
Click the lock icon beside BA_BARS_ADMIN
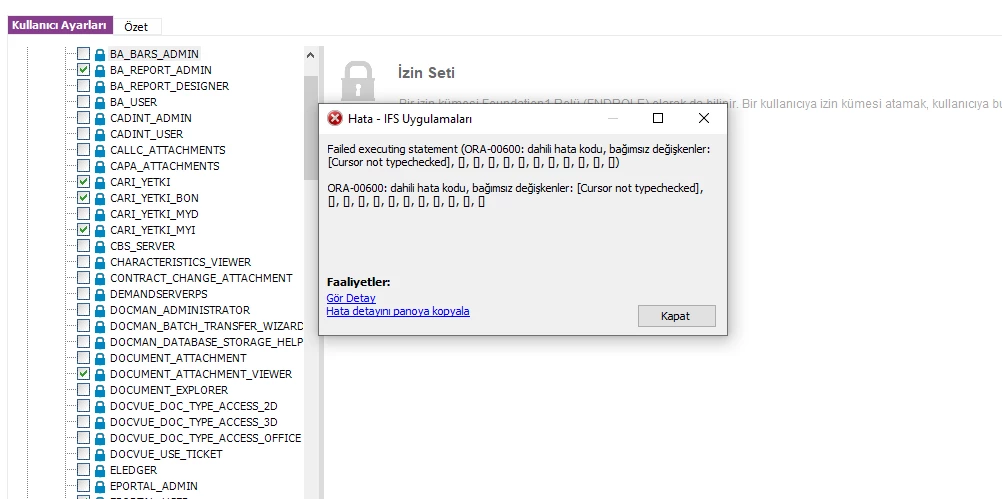(x=100, y=54)
